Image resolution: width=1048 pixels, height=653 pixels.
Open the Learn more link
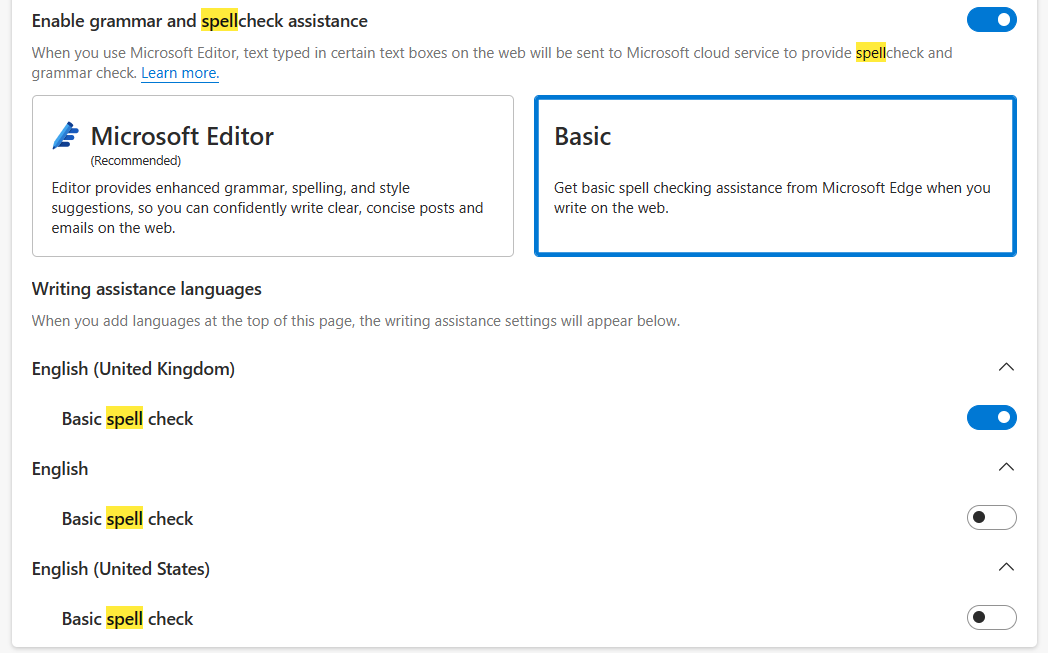180,73
